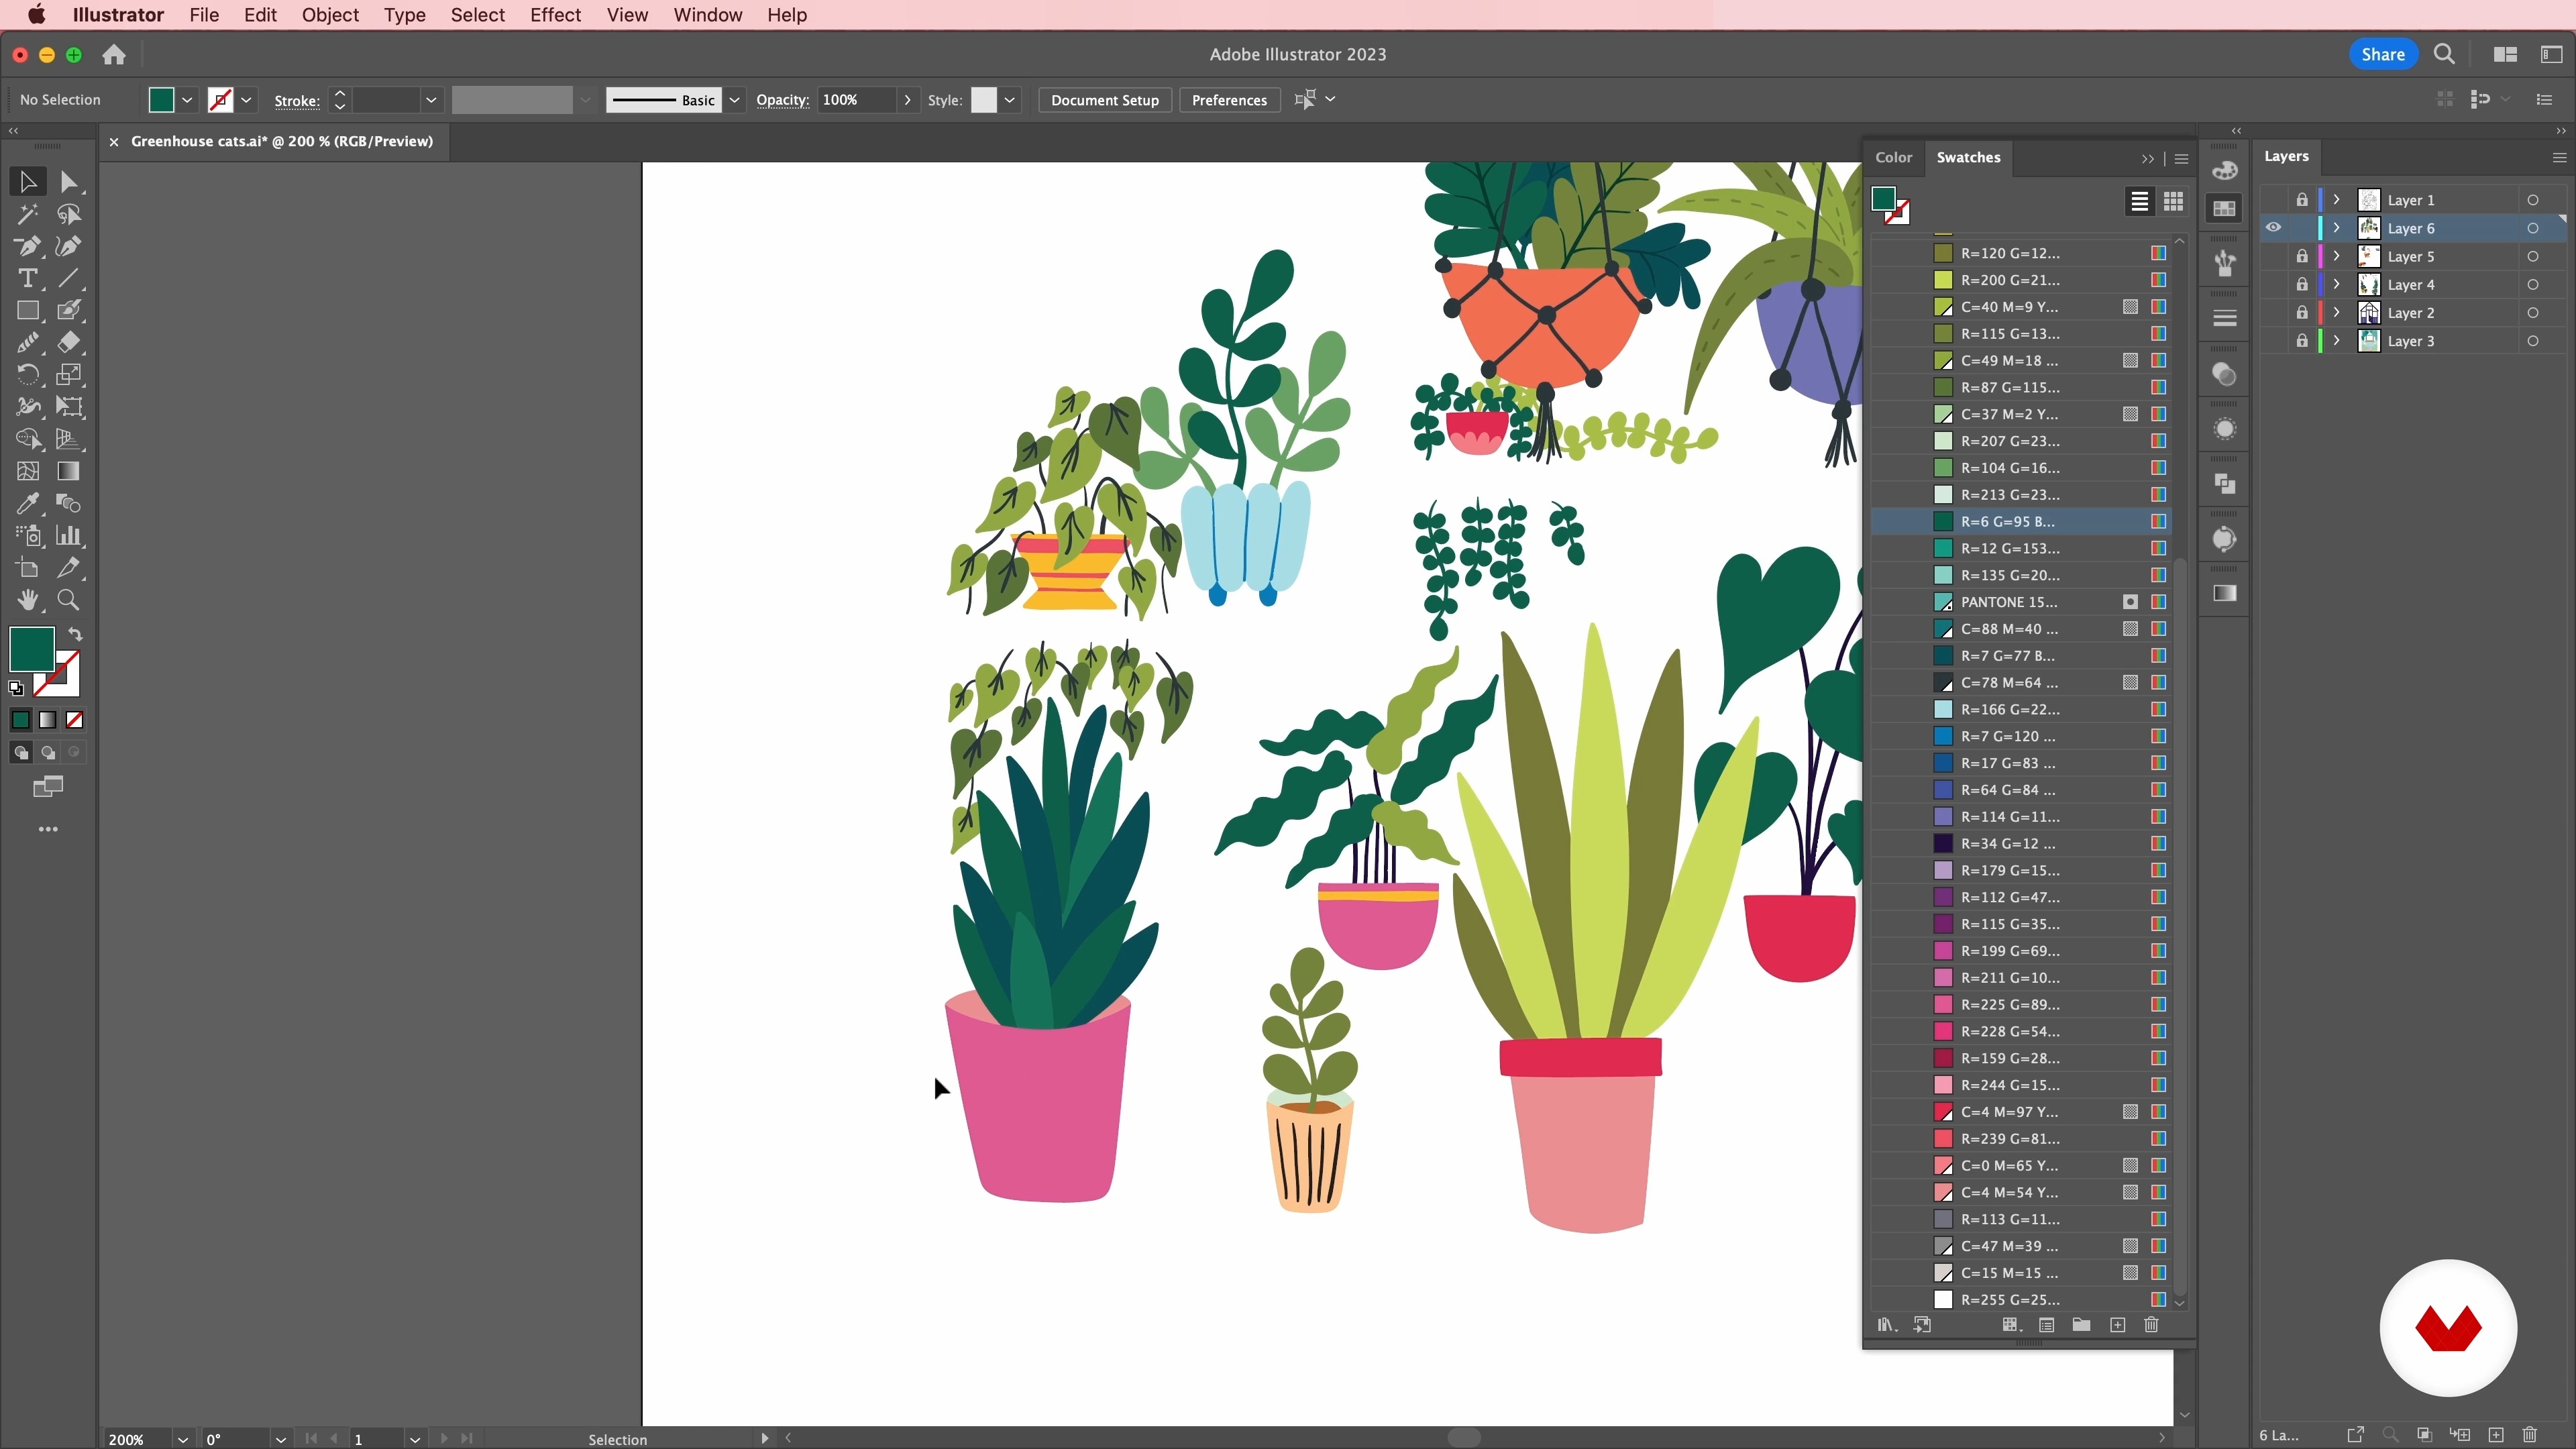Select the Rotate tool
The image size is (2576, 1449).
pyautogui.click(x=27, y=374)
